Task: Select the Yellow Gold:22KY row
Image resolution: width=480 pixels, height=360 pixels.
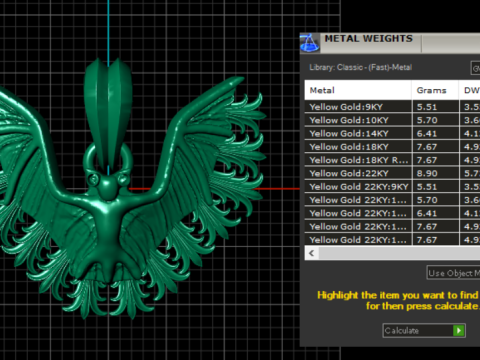Action: [x=392, y=174]
